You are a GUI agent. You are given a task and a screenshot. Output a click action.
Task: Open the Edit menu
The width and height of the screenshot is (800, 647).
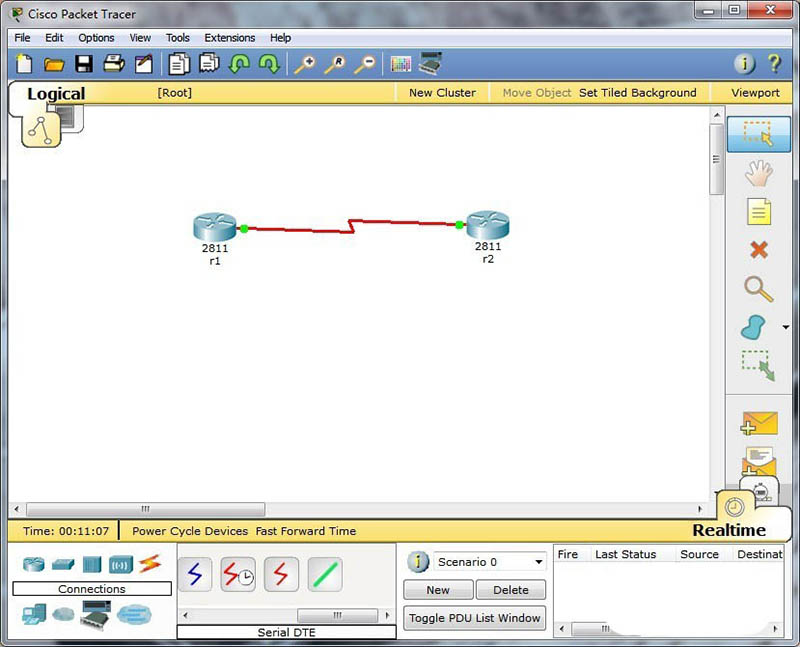(54, 38)
